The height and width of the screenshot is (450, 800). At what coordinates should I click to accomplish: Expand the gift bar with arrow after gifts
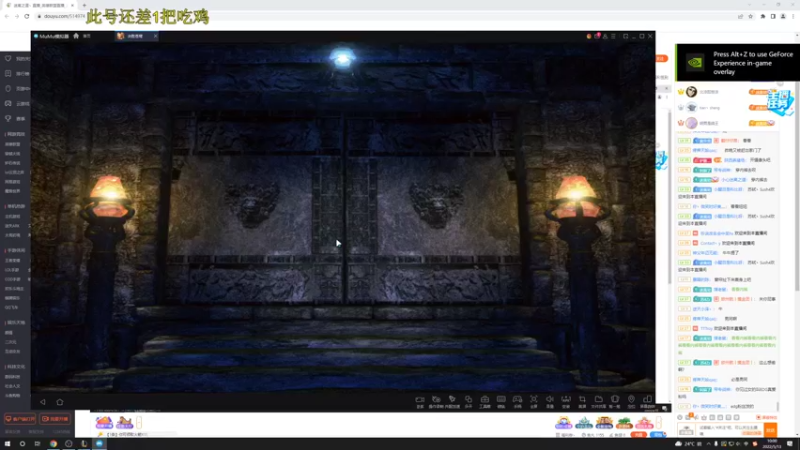coord(659,422)
